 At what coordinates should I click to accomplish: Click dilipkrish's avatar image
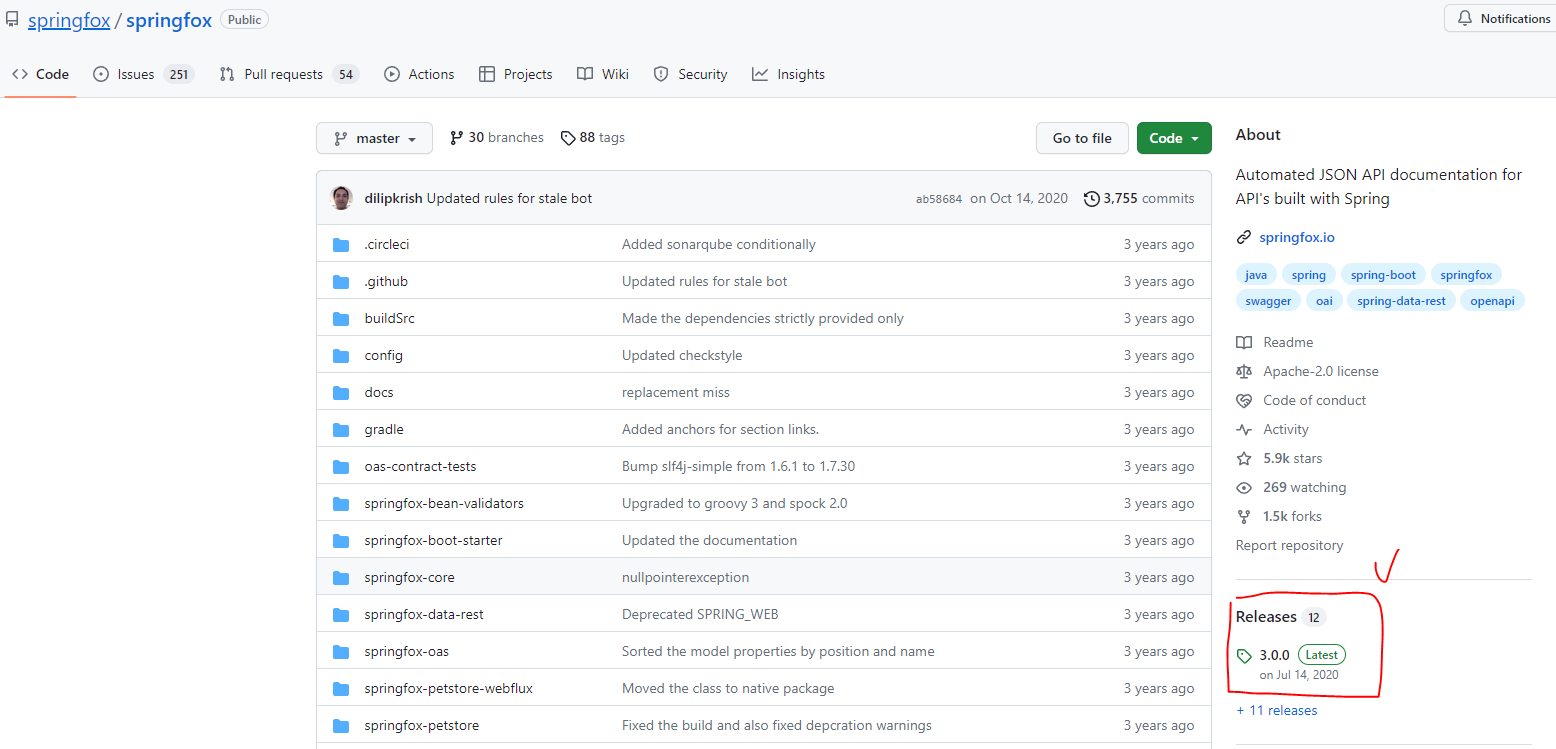click(342, 198)
